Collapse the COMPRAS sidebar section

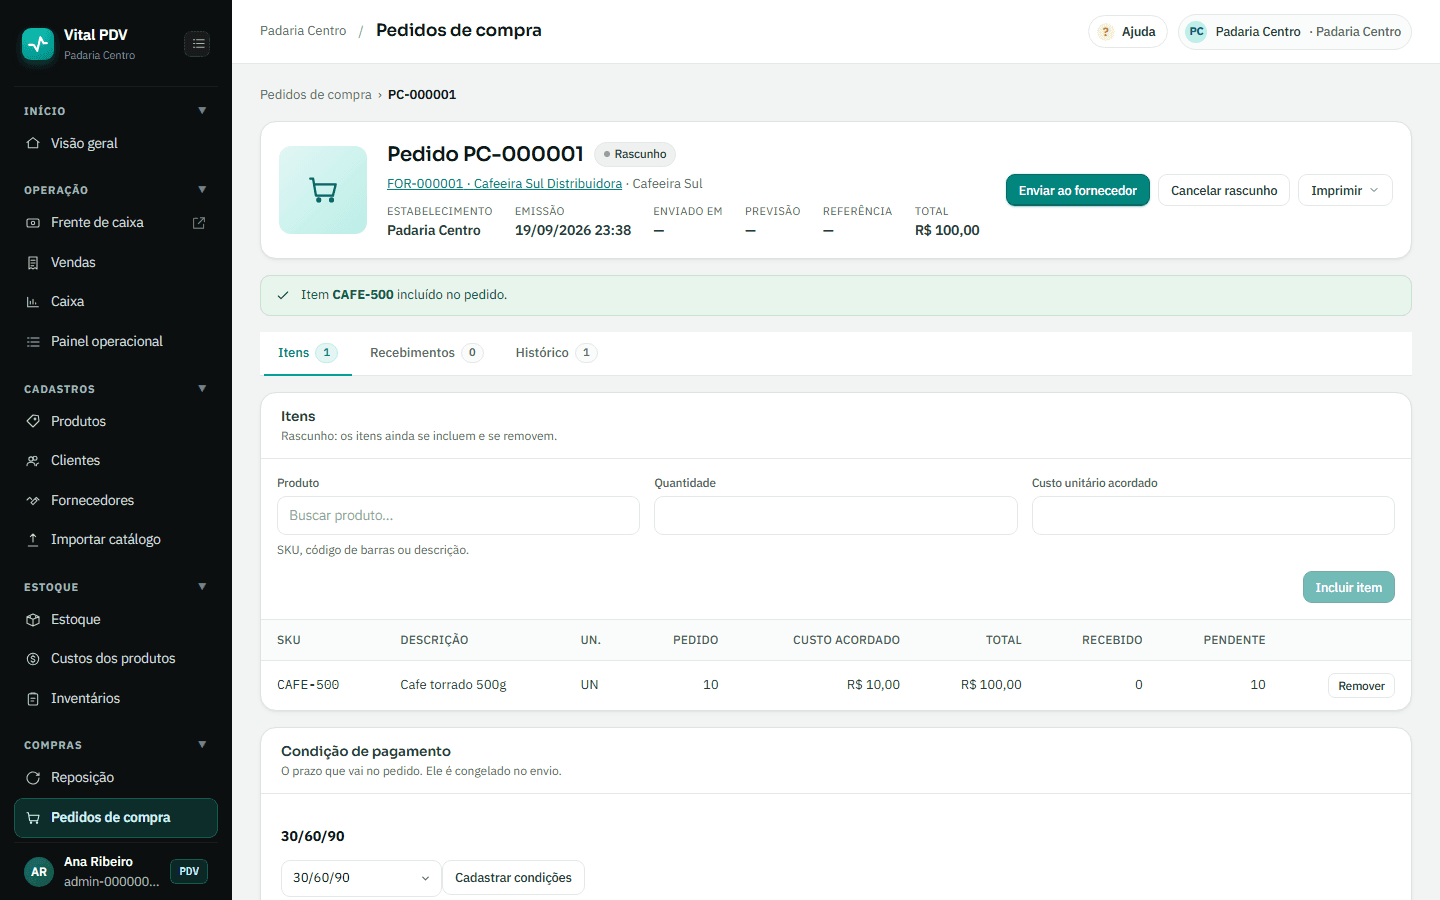point(202,745)
